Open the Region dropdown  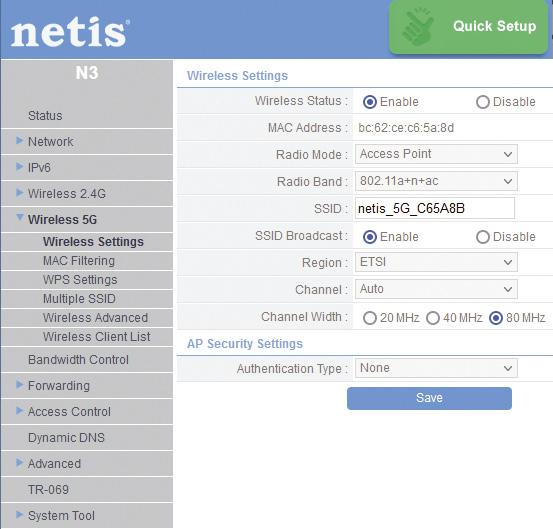coord(436,262)
